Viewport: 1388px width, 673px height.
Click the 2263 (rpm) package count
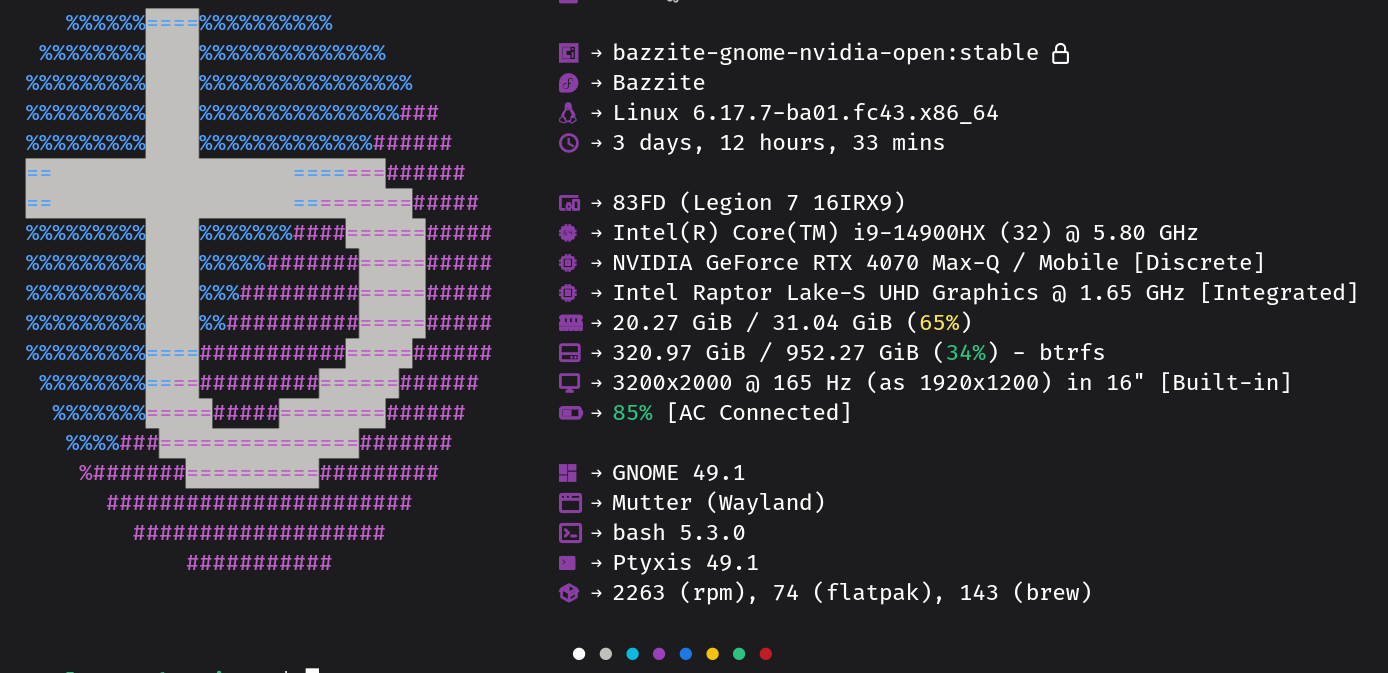pyautogui.click(x=679, y=593)
